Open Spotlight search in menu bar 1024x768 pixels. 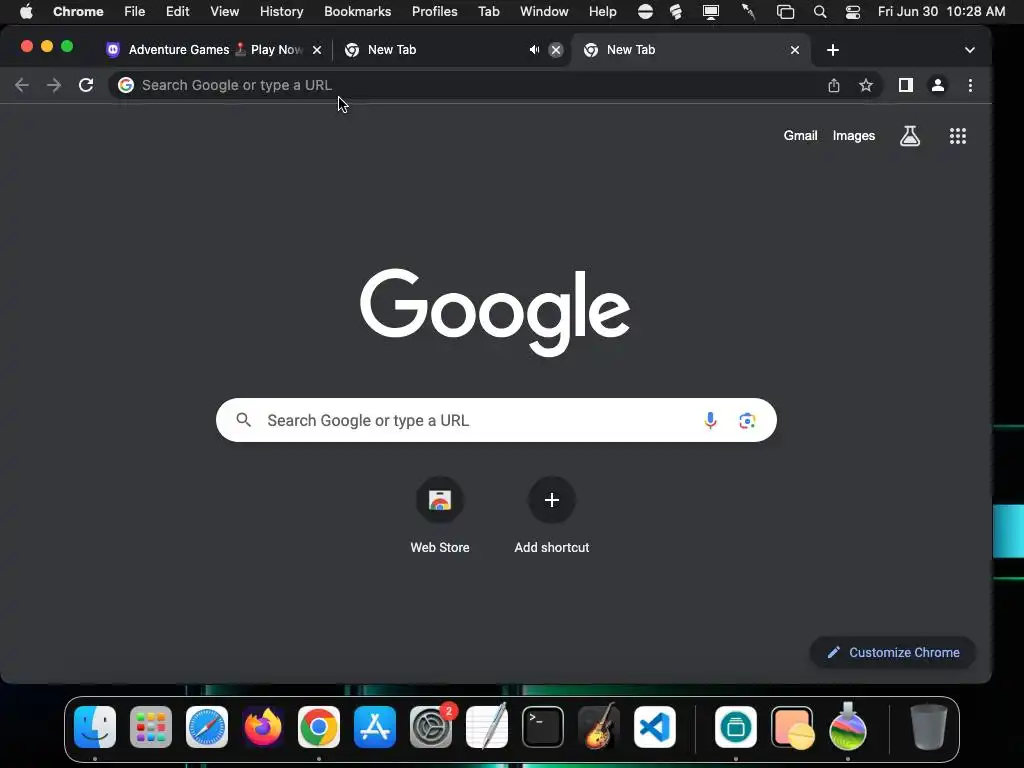click(x=820, y=12)
